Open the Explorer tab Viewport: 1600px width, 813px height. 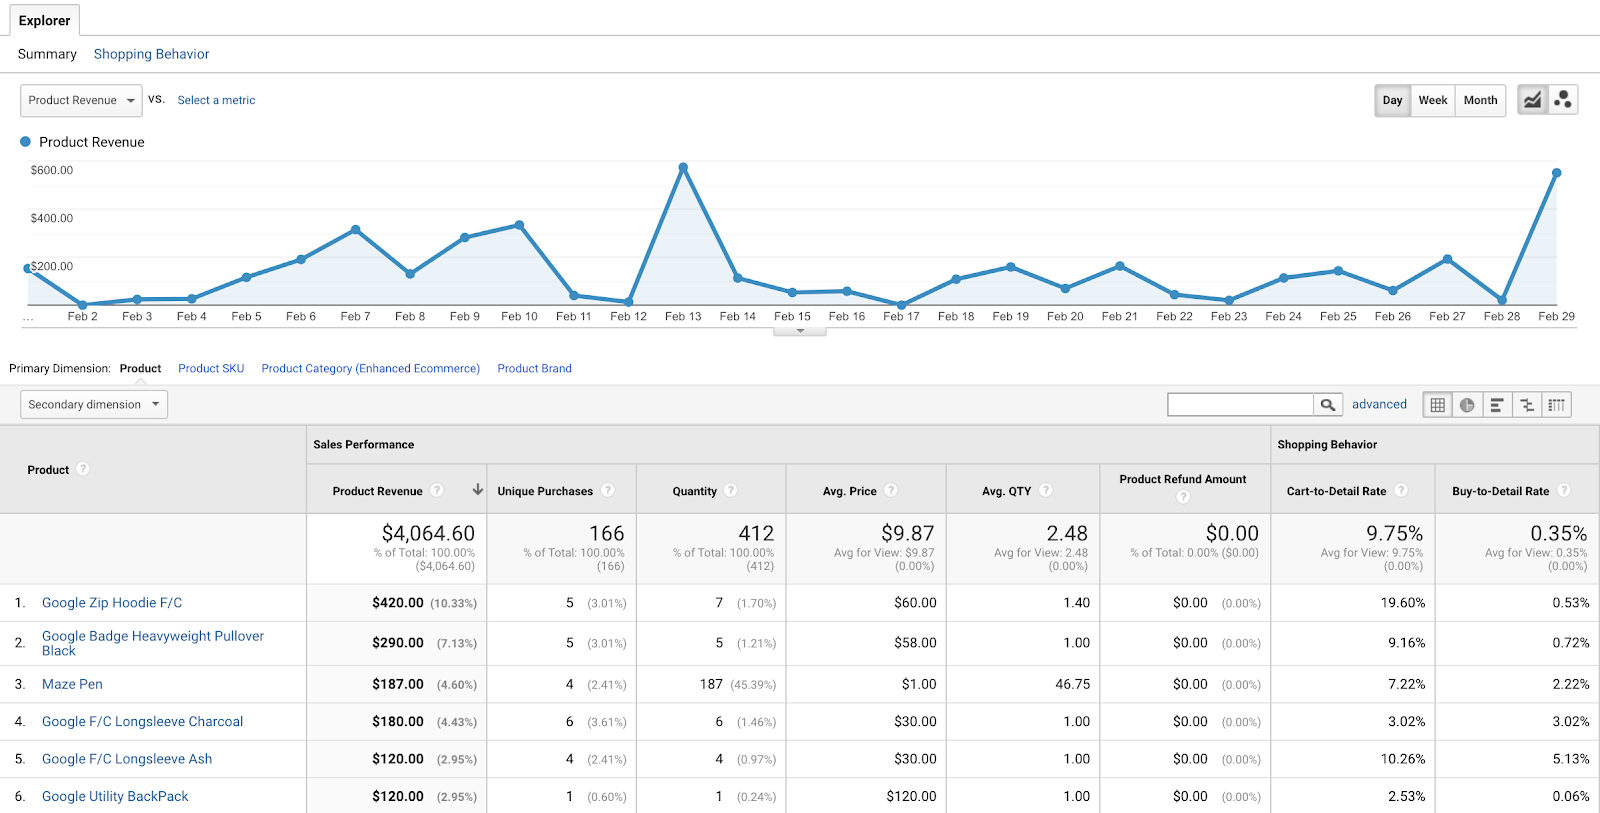click(x=45, y=20)
